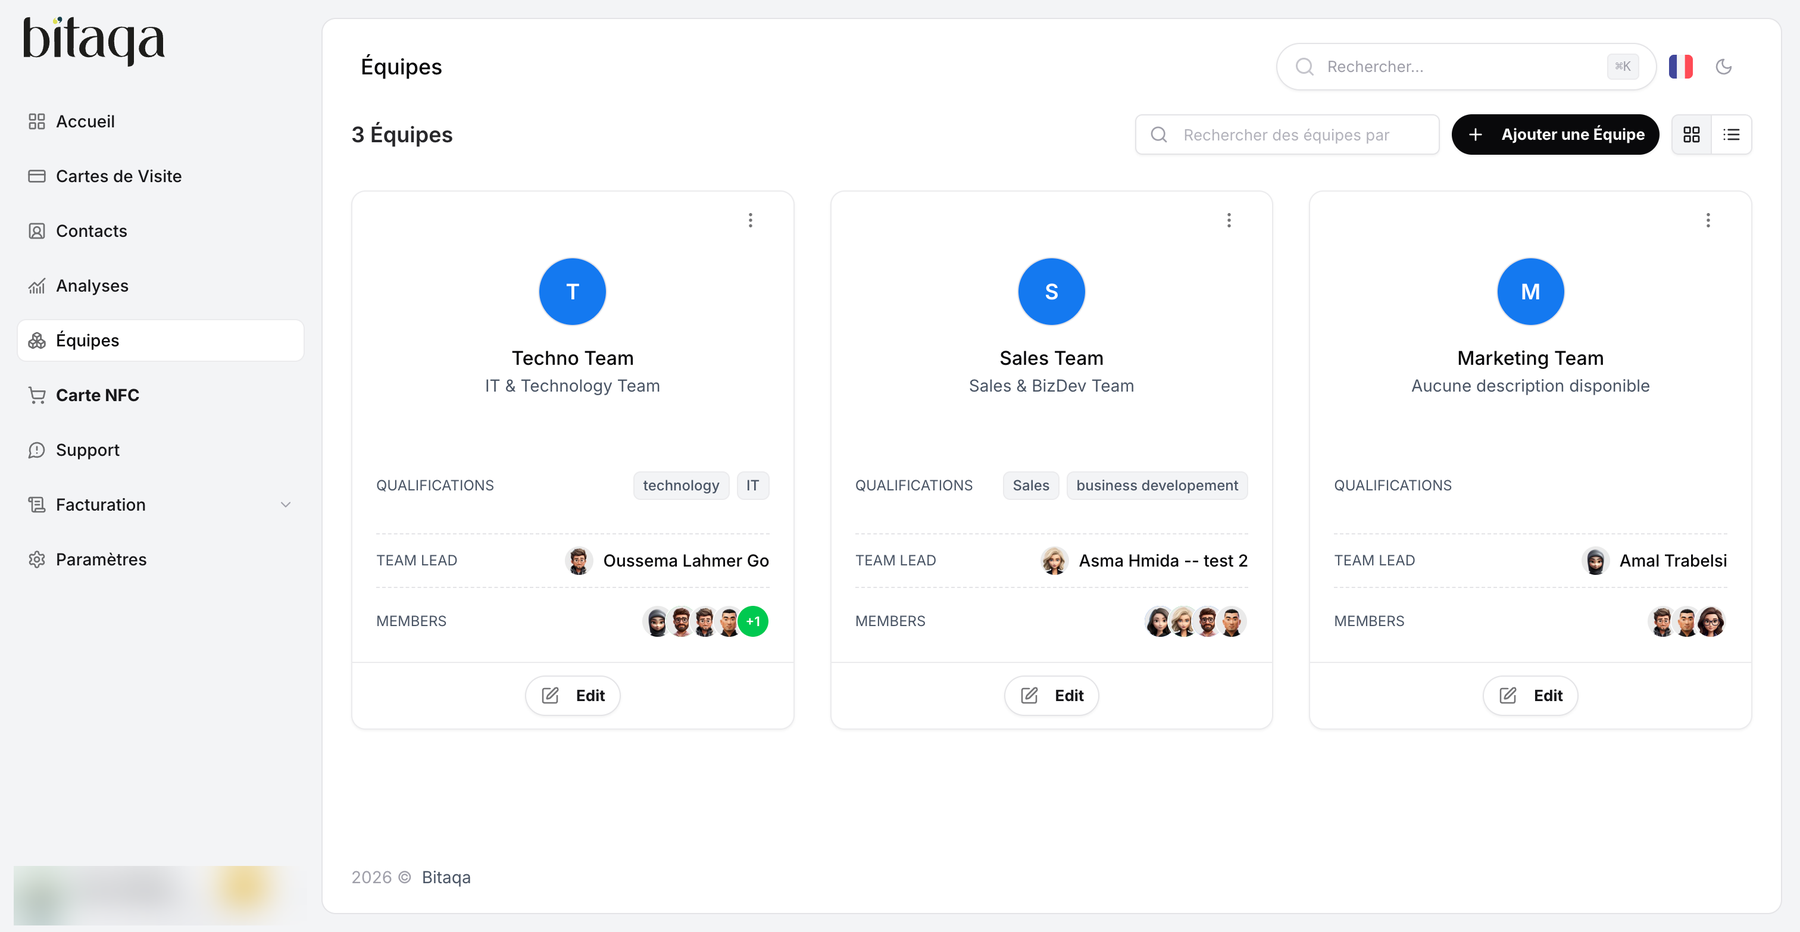The height and width of the screenshot is (932, 1800).
Task: Click the Carte NFC cart icon
Action: pos(37,395)
